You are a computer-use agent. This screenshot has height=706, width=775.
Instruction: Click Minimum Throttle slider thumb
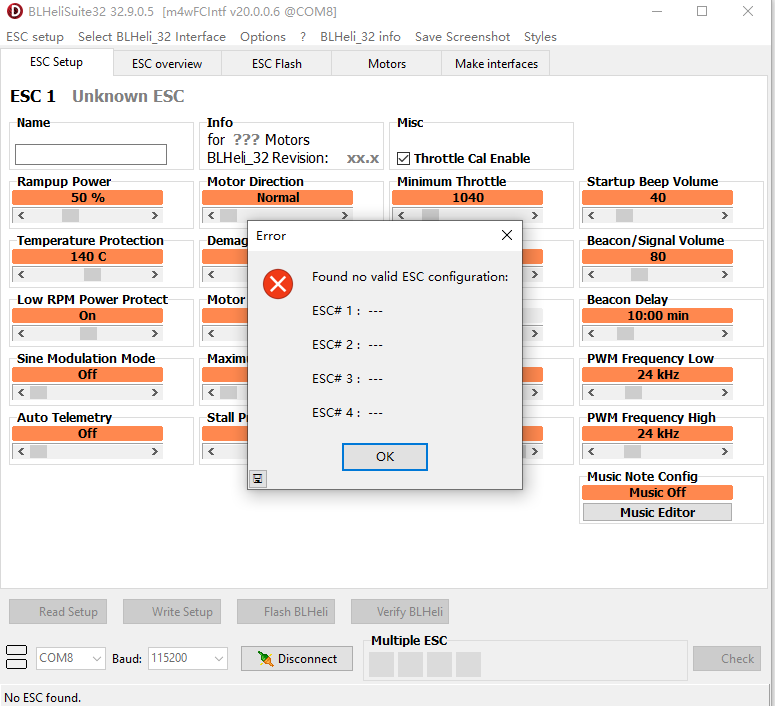(x=430, y=216)
